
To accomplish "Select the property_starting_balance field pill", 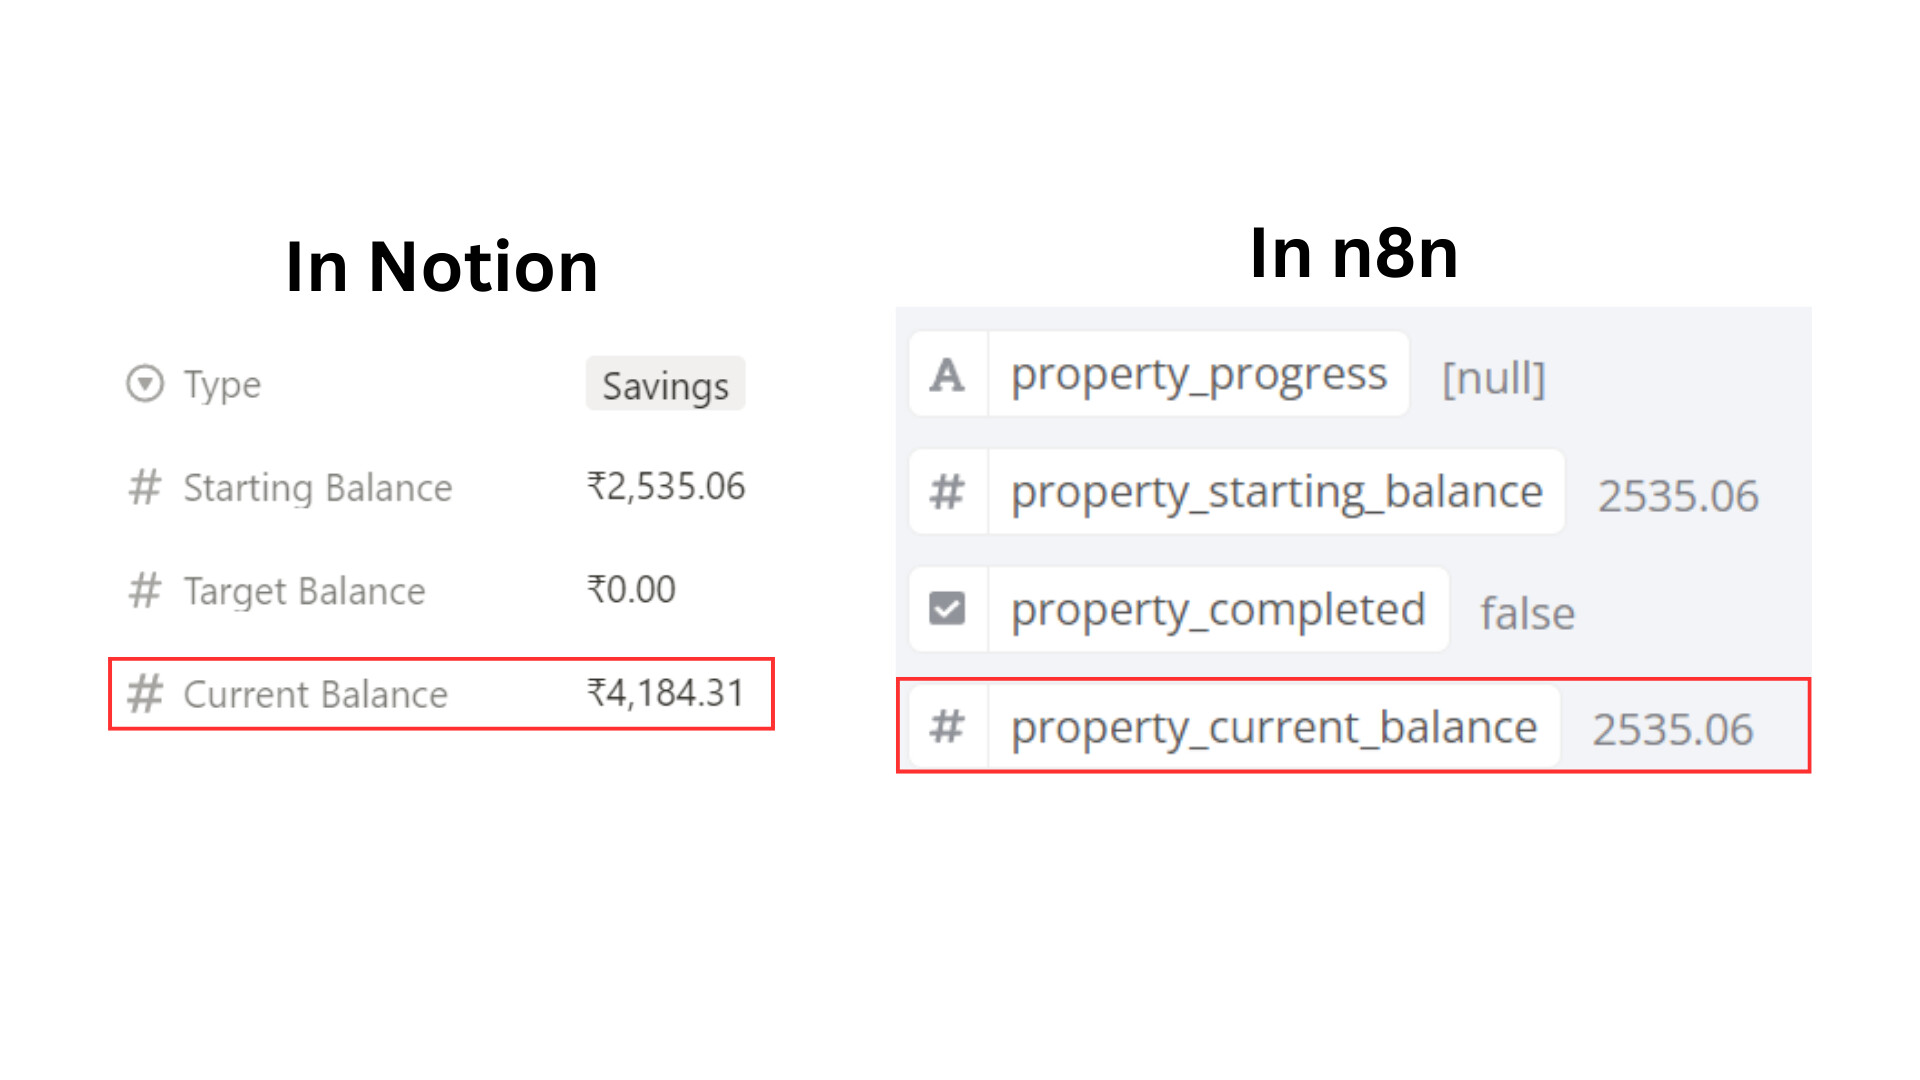I will (x=1276, y=492).
